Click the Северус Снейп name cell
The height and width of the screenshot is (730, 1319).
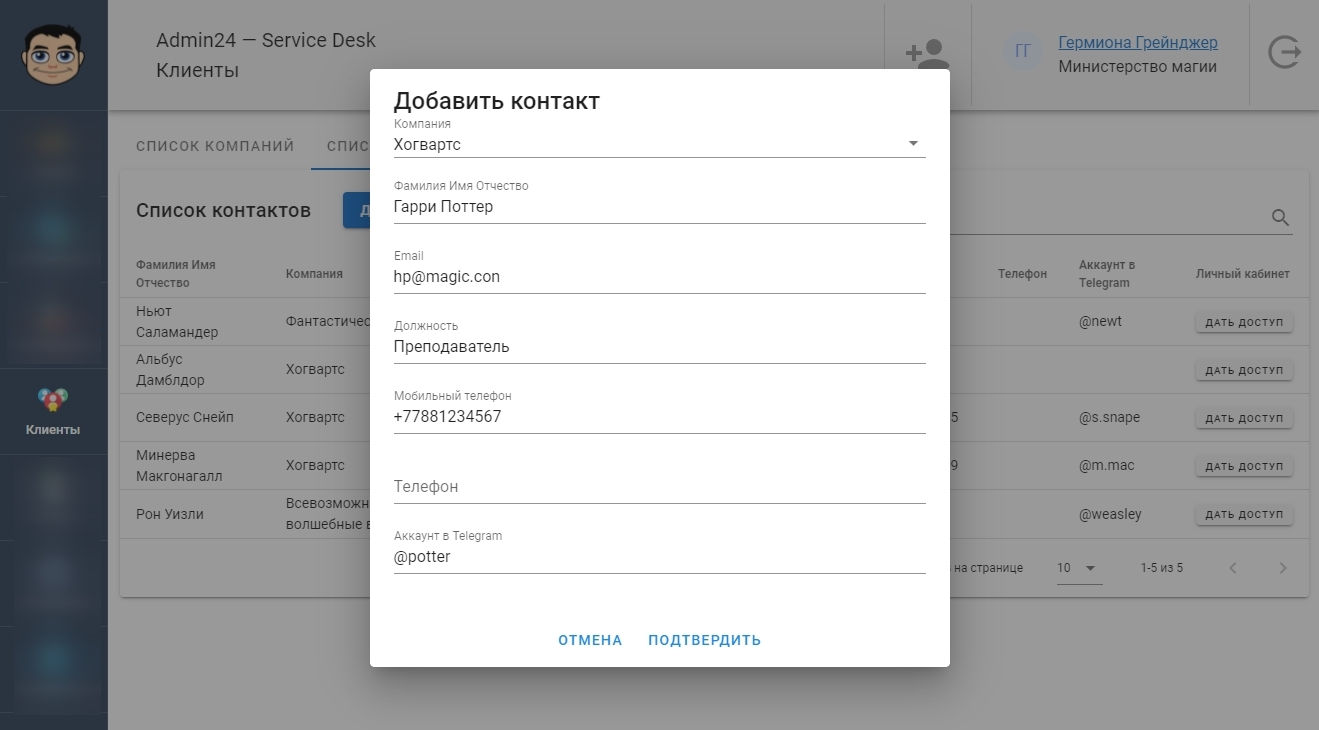(x=185, y=417)
